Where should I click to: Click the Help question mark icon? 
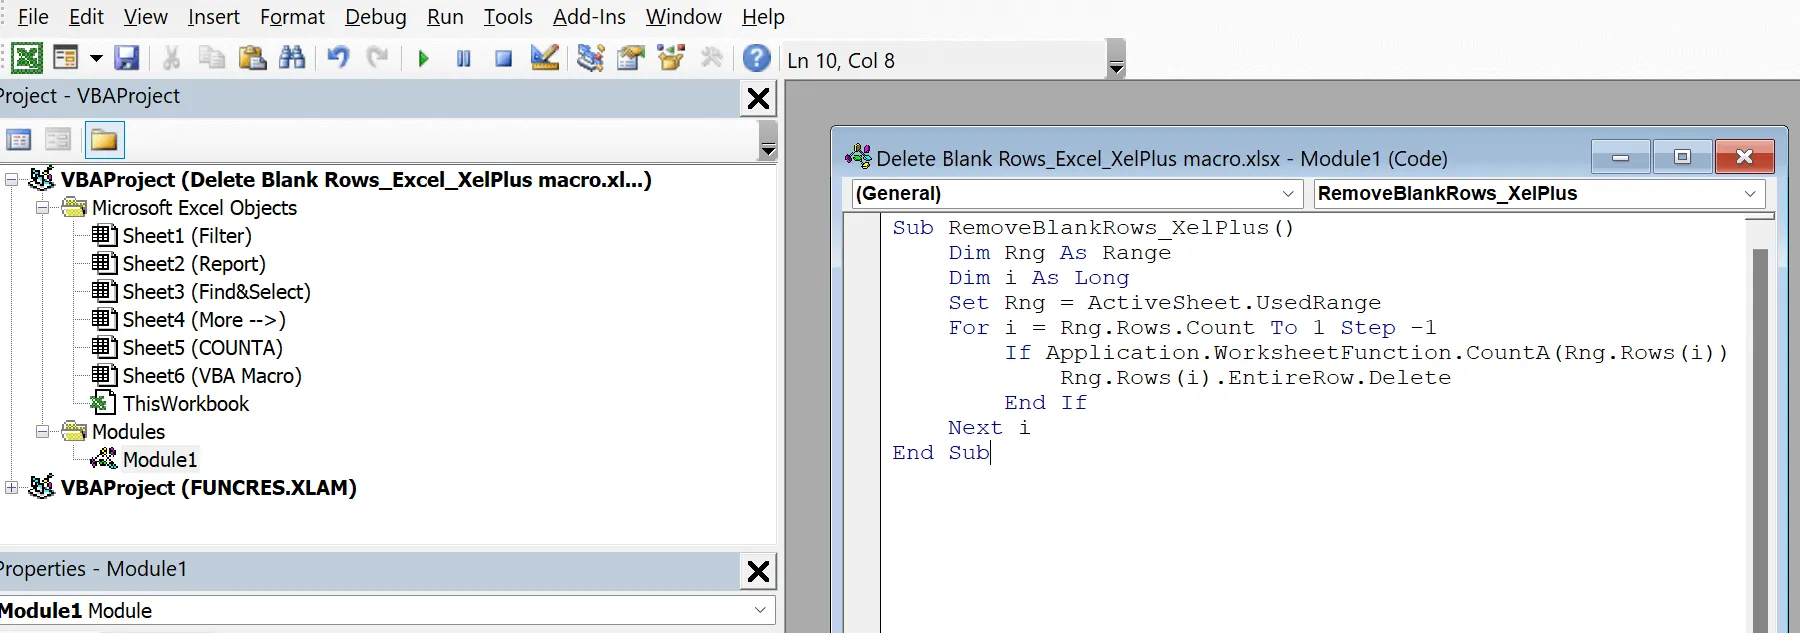click(x=757, y=59)
